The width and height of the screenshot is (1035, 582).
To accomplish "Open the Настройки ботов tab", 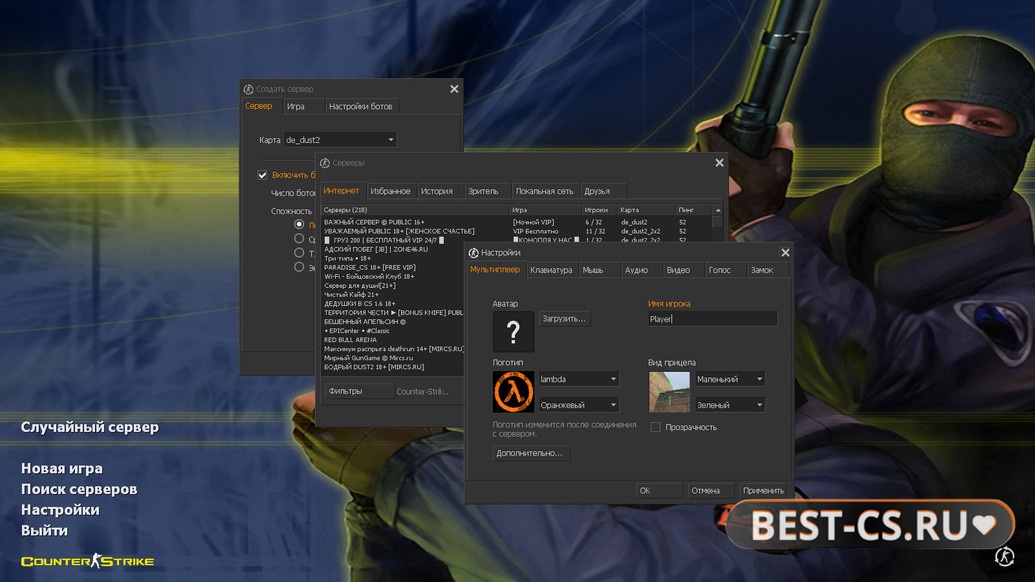I will pyautogui.click(x=360, y=106).
